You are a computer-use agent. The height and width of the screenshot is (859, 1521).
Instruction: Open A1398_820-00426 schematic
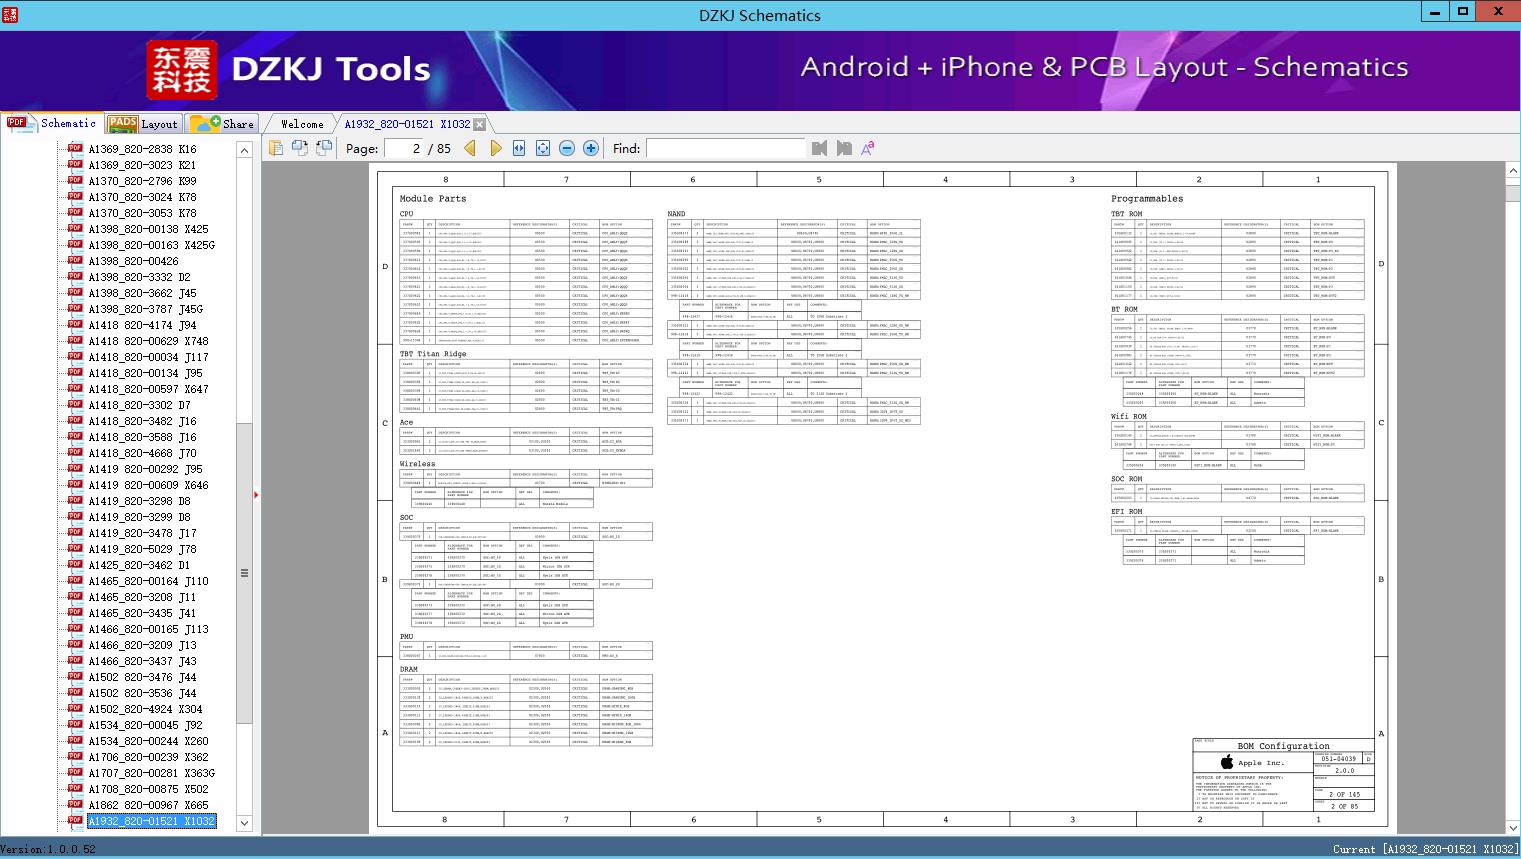pyautogui.click(x=133, y=261)
